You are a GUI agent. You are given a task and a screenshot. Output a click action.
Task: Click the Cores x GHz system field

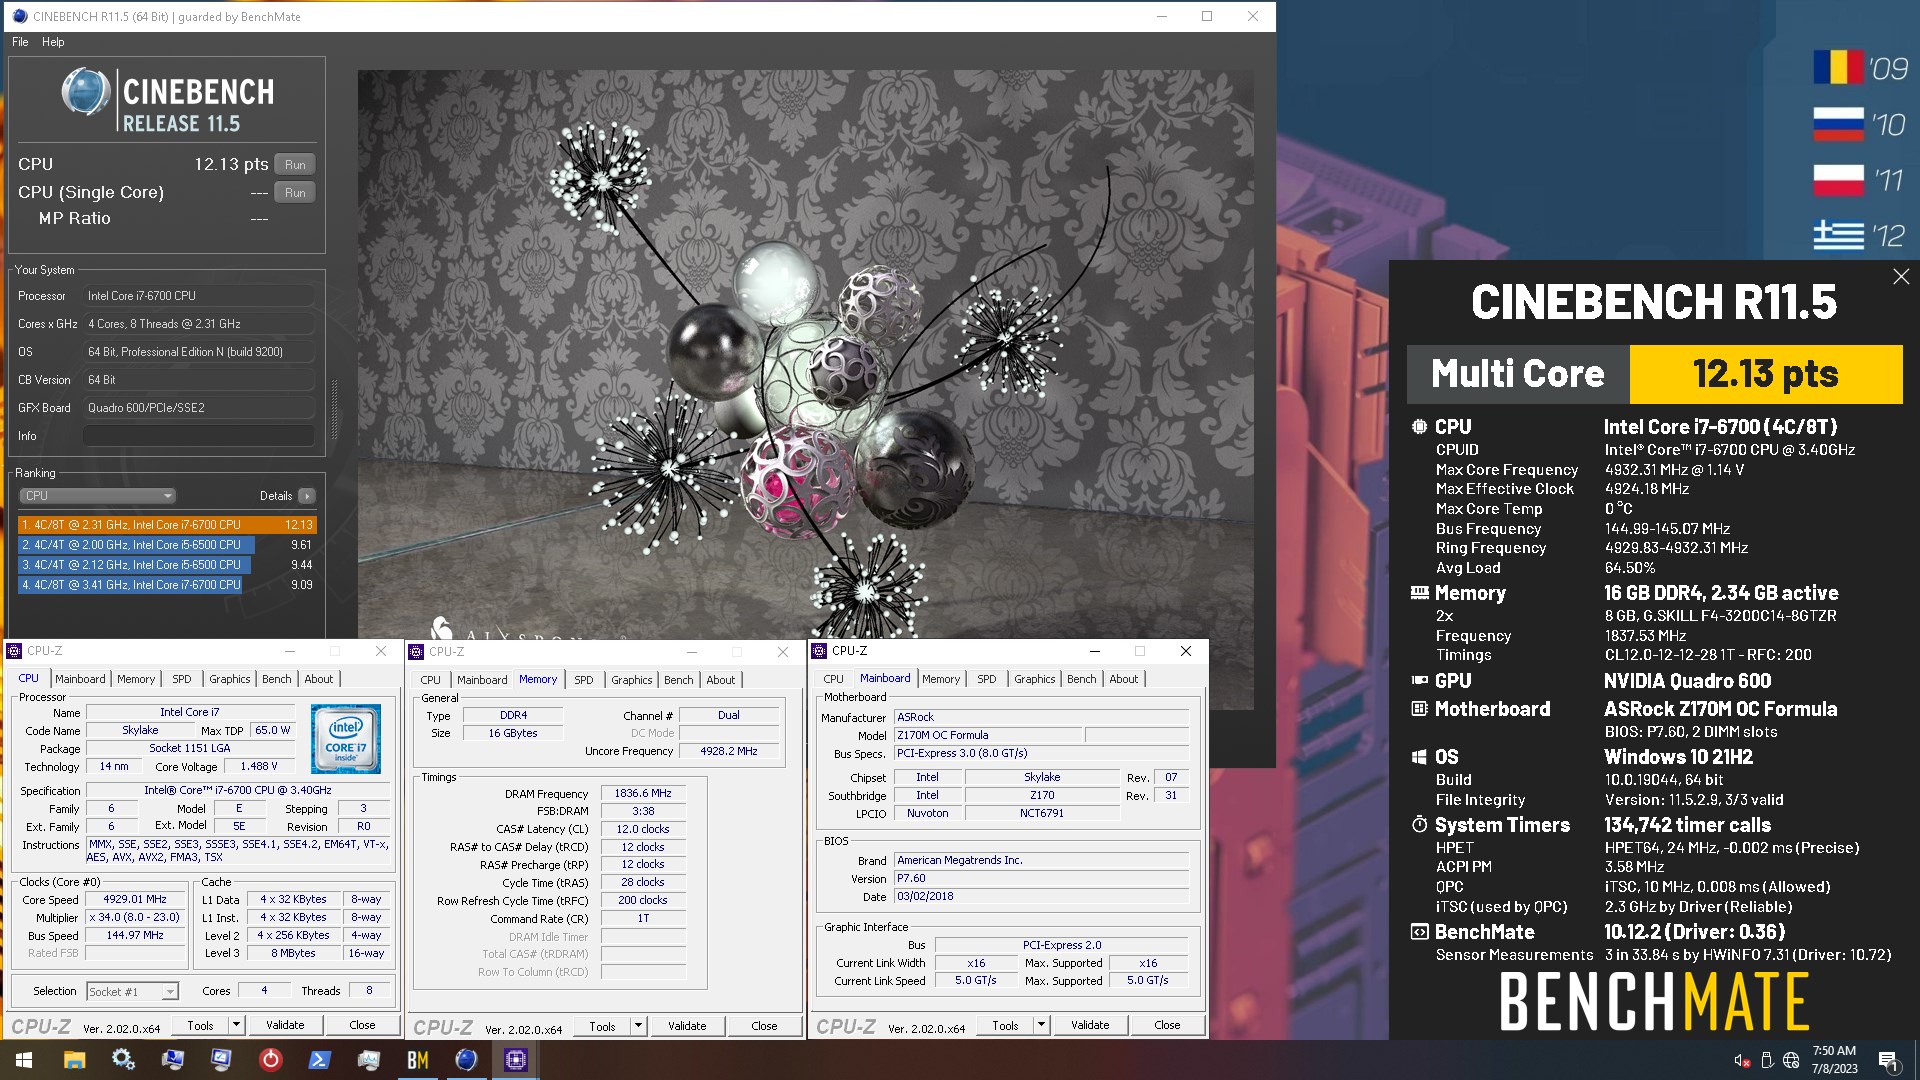point(199,324)
